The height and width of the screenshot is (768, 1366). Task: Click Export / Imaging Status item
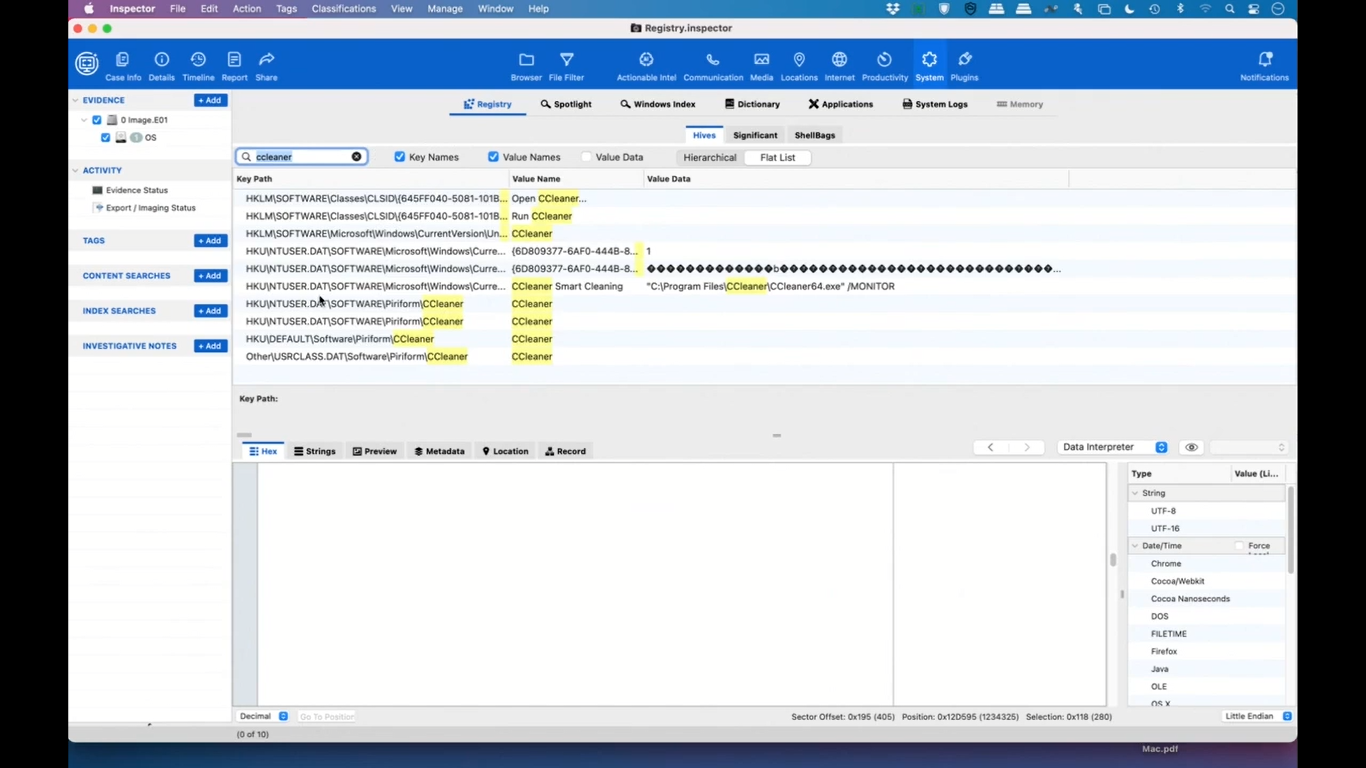pos(150,208)
